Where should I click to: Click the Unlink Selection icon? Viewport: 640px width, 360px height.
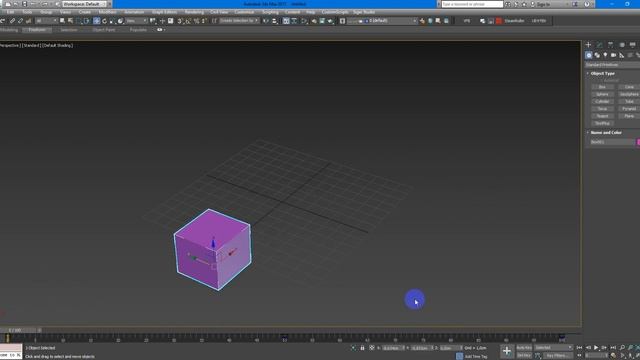click(x=20, y=21)
